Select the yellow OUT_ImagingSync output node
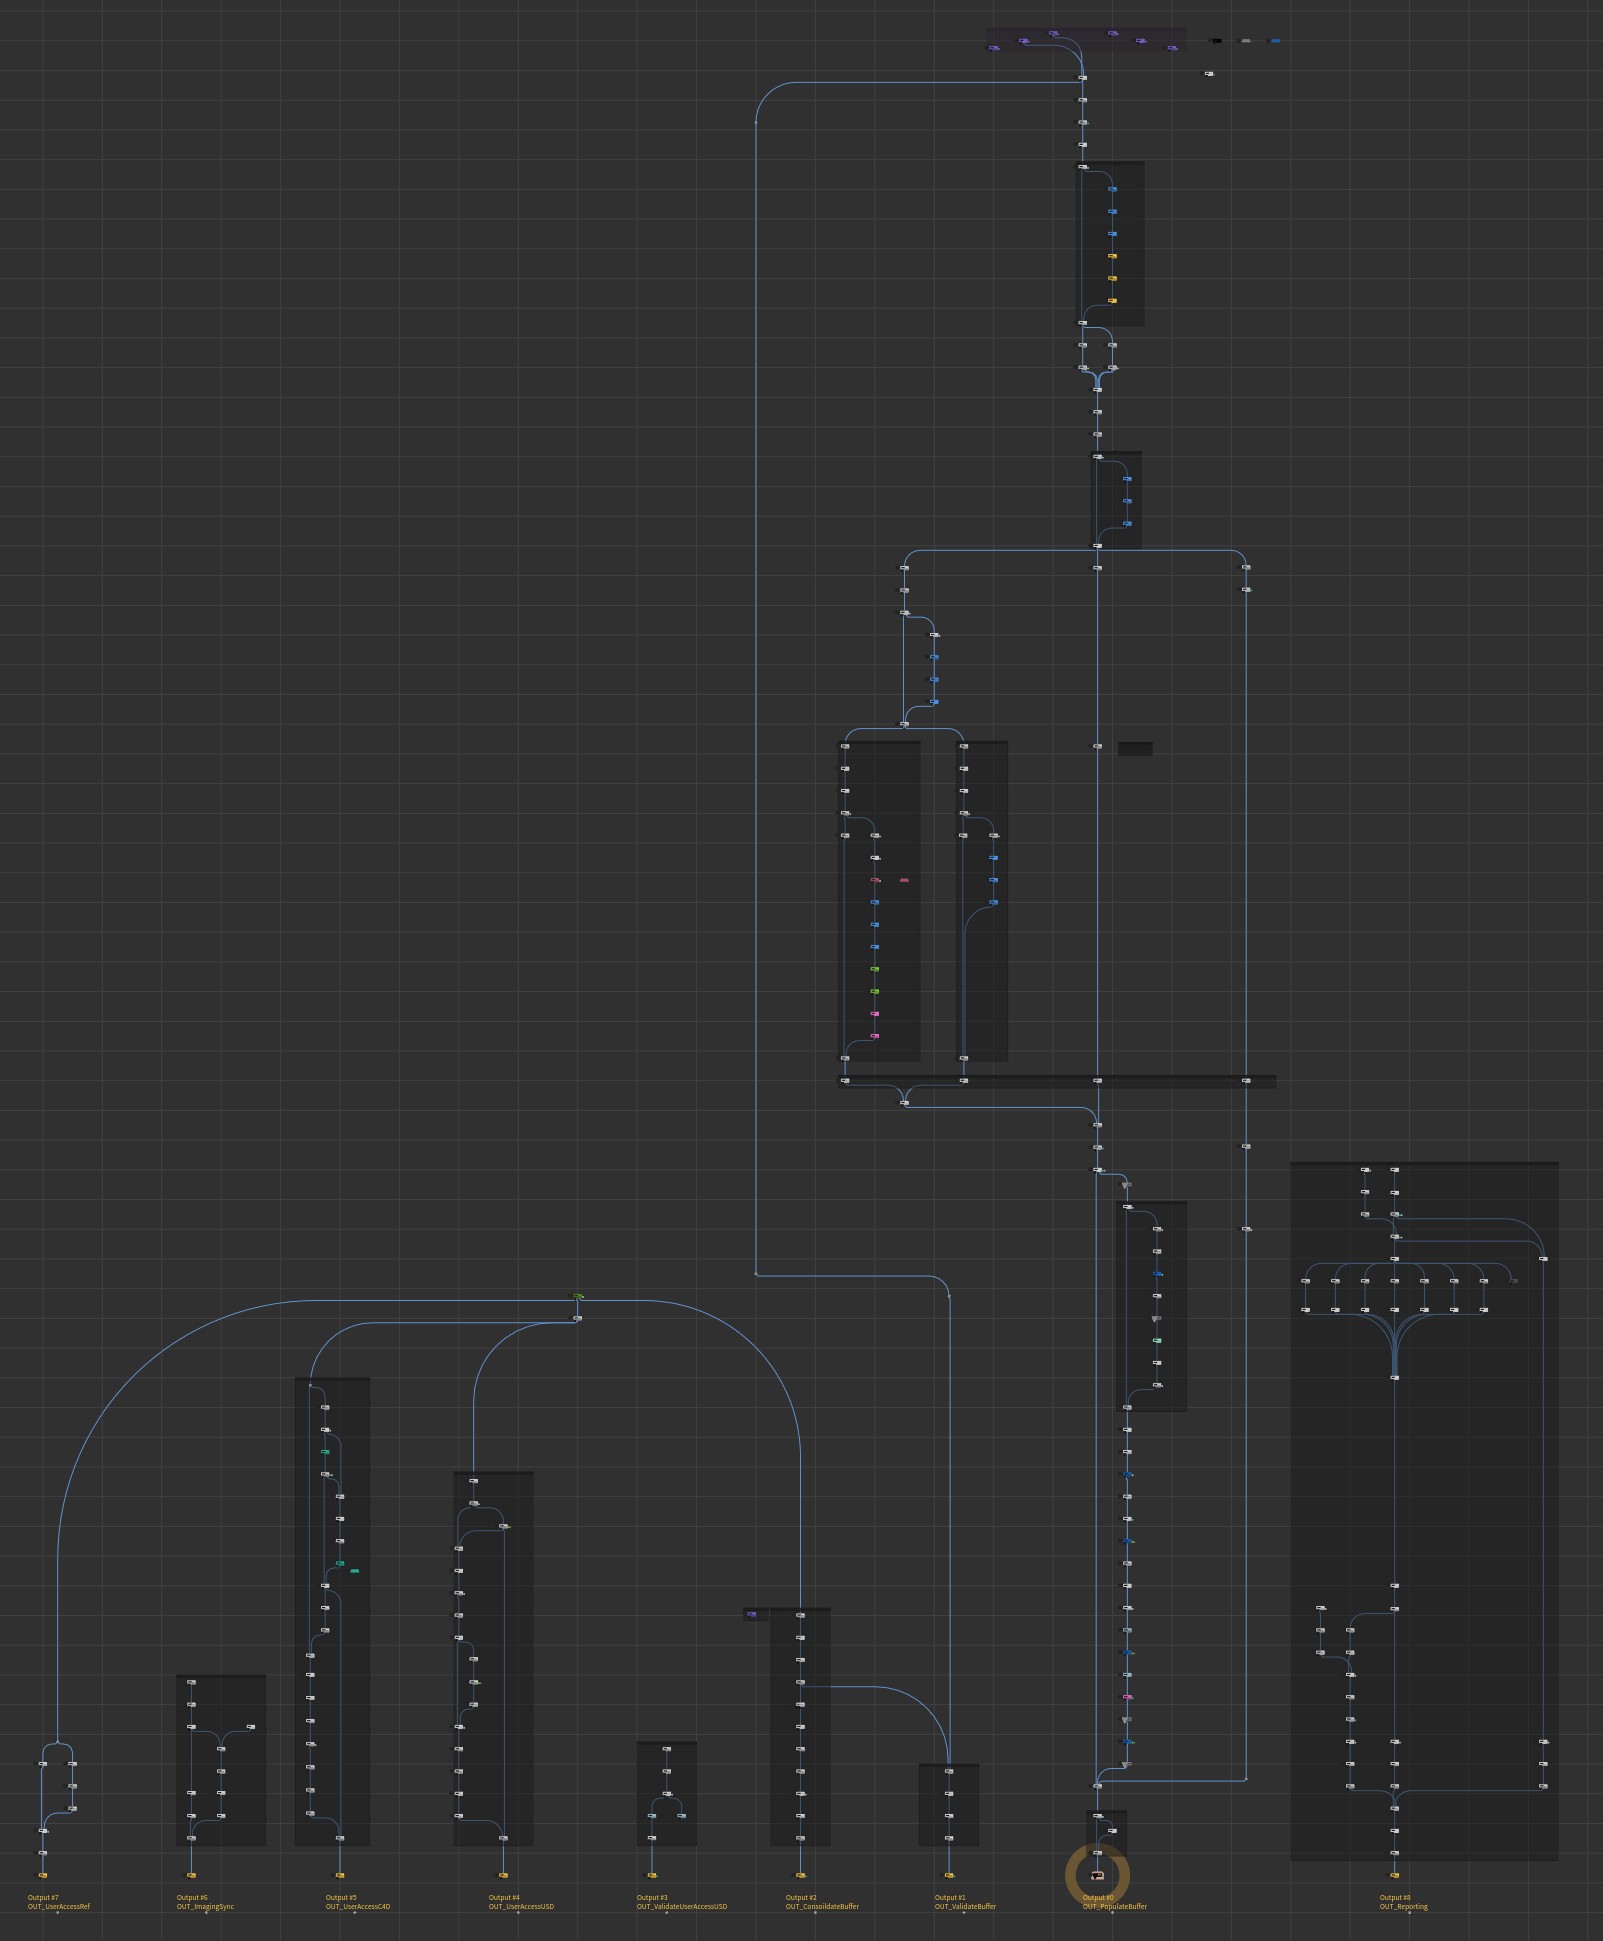This screenshot has width=1603, height=1941. [191, 1875]
